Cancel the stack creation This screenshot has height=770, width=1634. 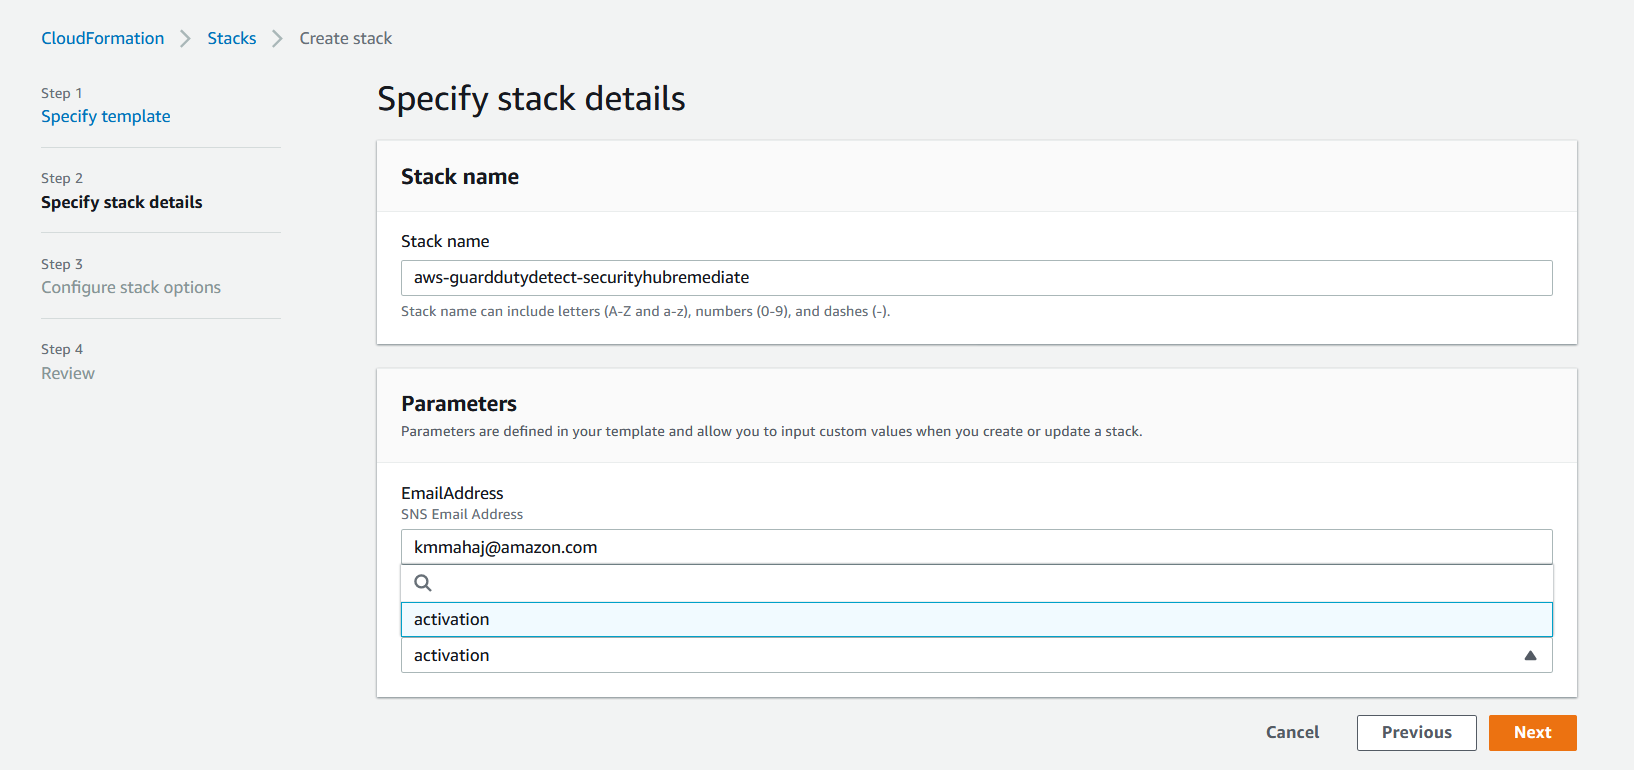(x=1293, y=732)
